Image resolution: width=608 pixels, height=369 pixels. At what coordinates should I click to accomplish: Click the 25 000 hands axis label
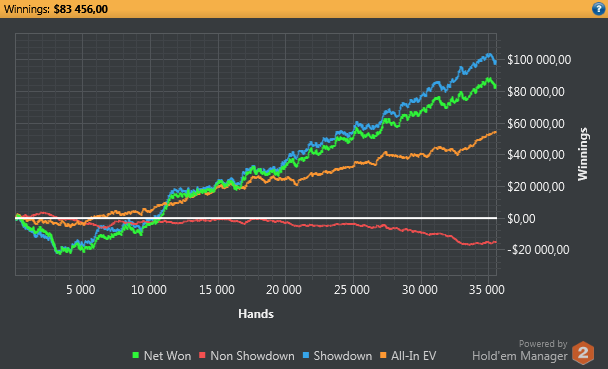coord(352,290)
